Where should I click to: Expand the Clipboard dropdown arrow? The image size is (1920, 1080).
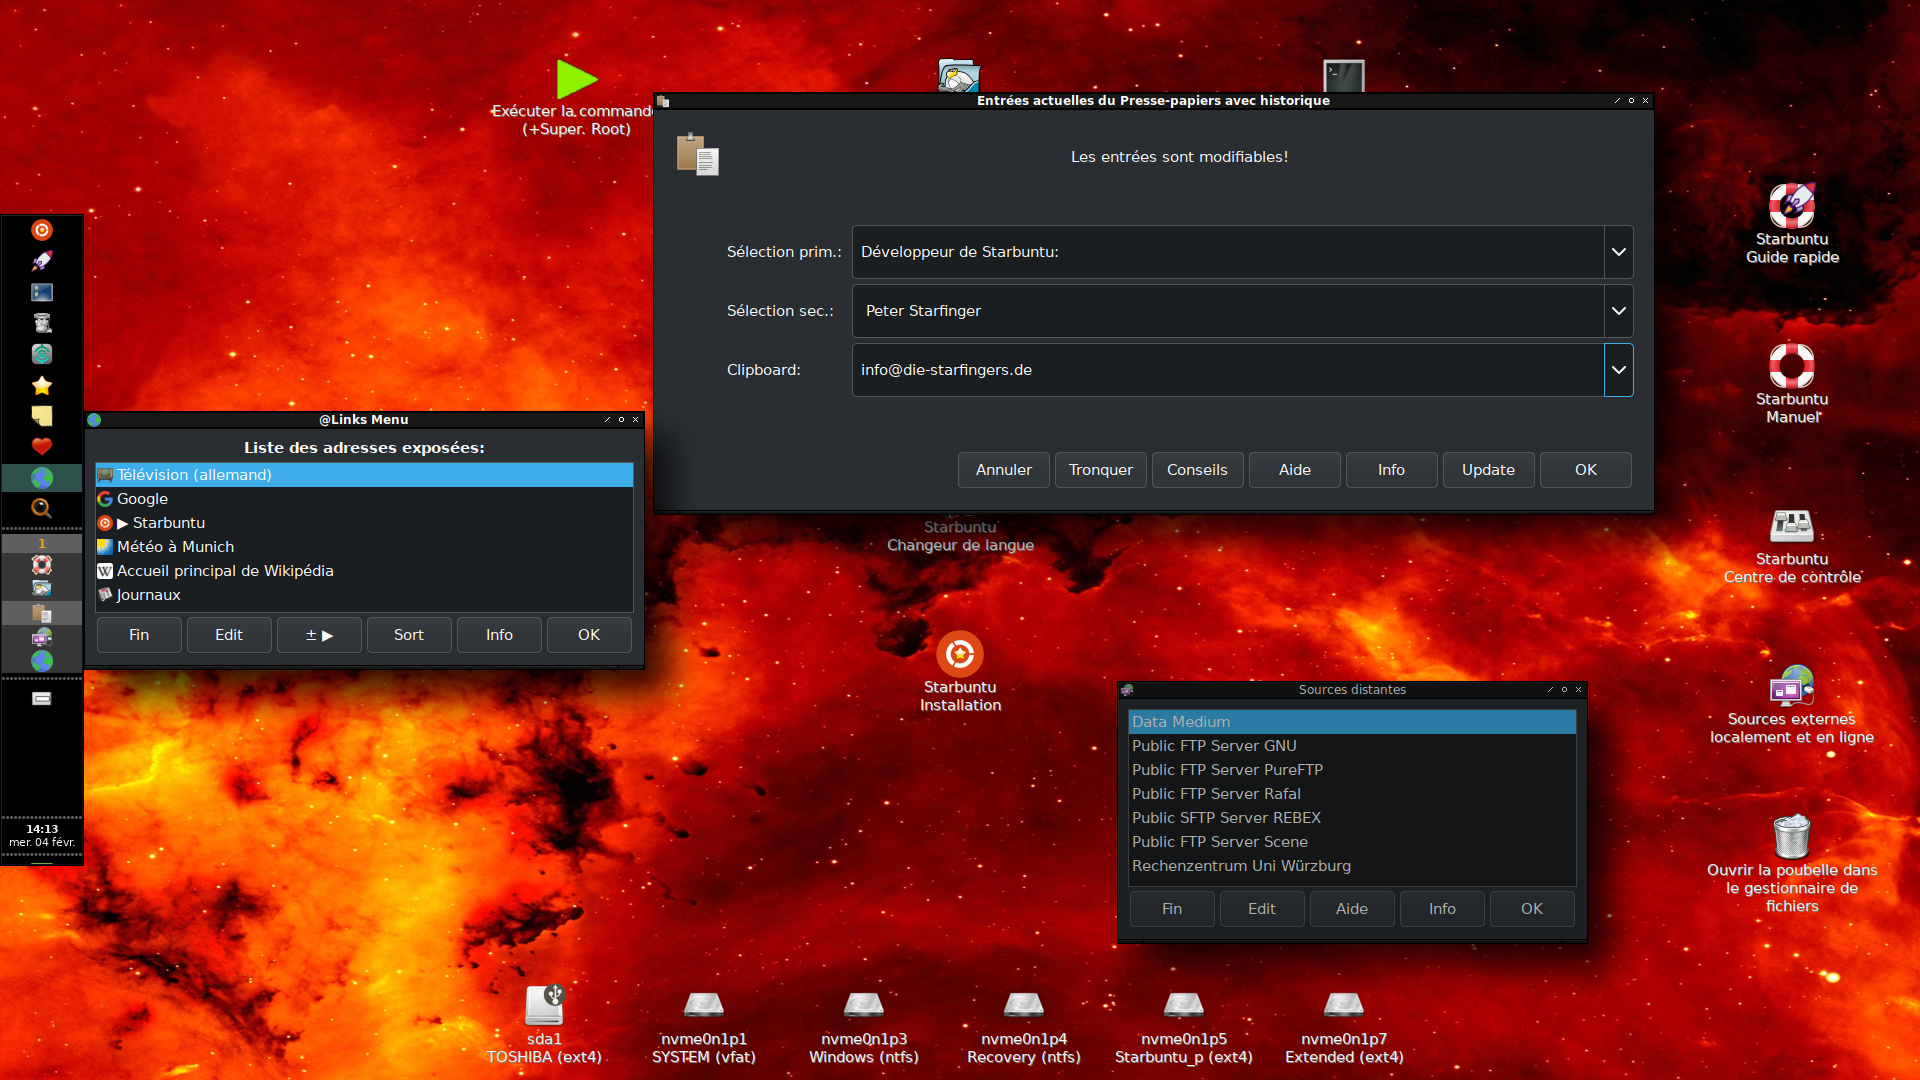1618,370
